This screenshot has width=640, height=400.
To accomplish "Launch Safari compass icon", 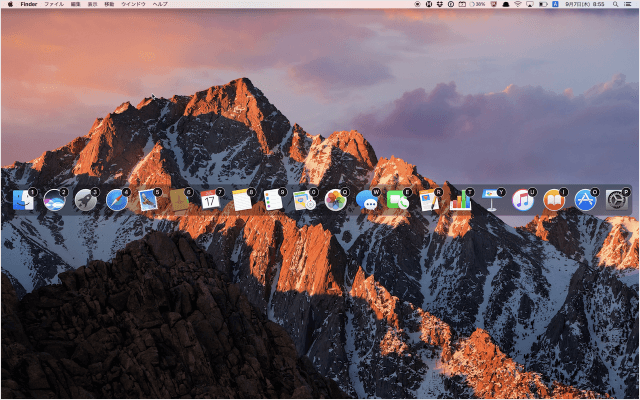I will [x=116, y=200].
